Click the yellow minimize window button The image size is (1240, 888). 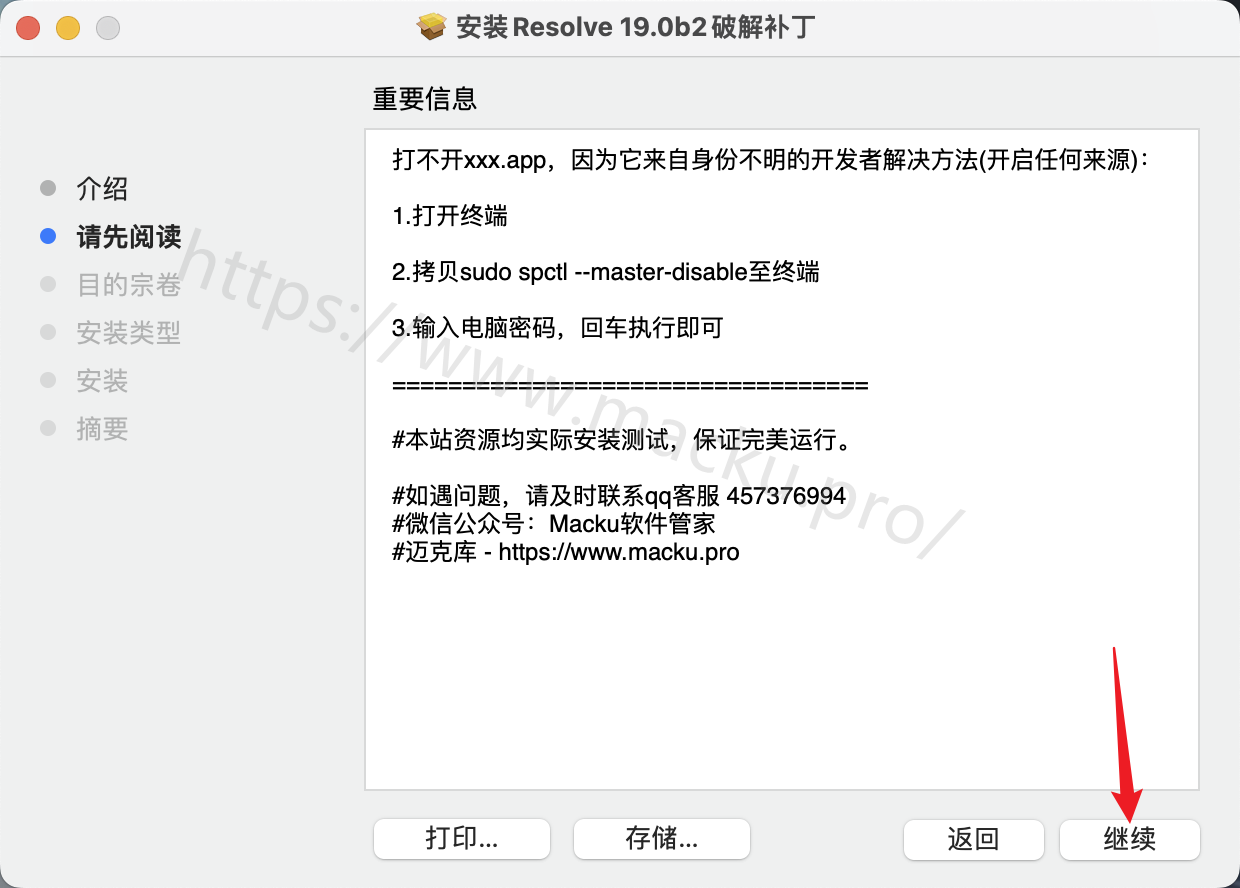68,28
